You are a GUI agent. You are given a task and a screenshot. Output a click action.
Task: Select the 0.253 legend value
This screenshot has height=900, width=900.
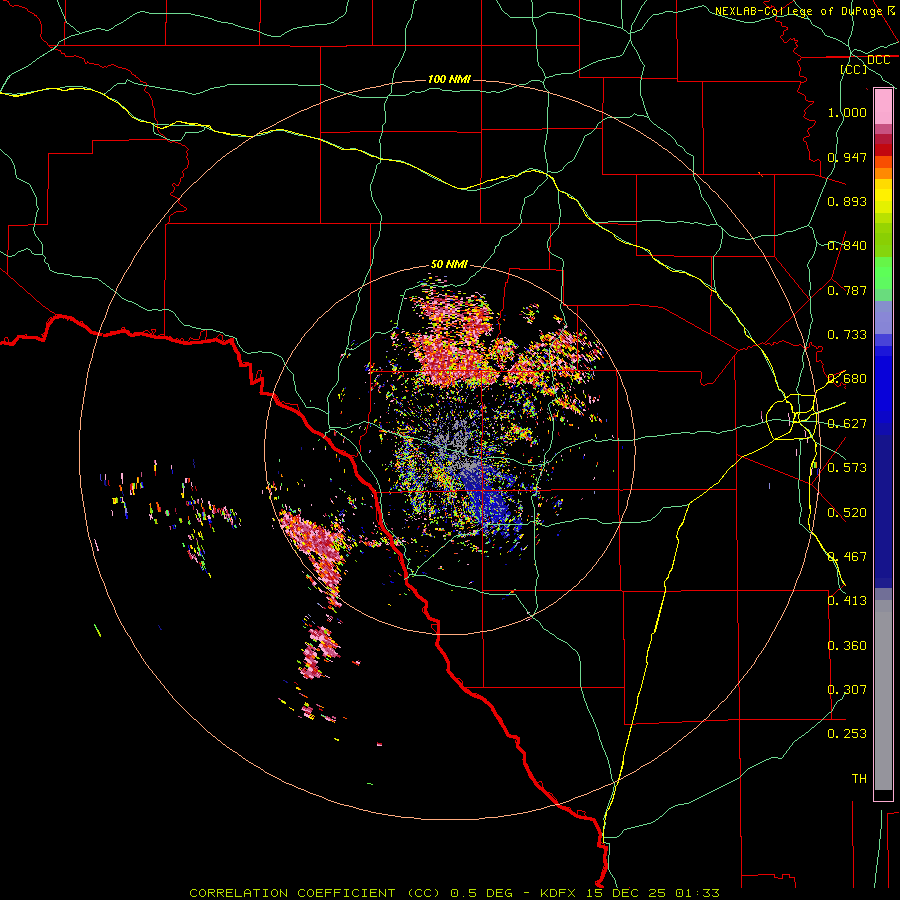tap(847, 734)
